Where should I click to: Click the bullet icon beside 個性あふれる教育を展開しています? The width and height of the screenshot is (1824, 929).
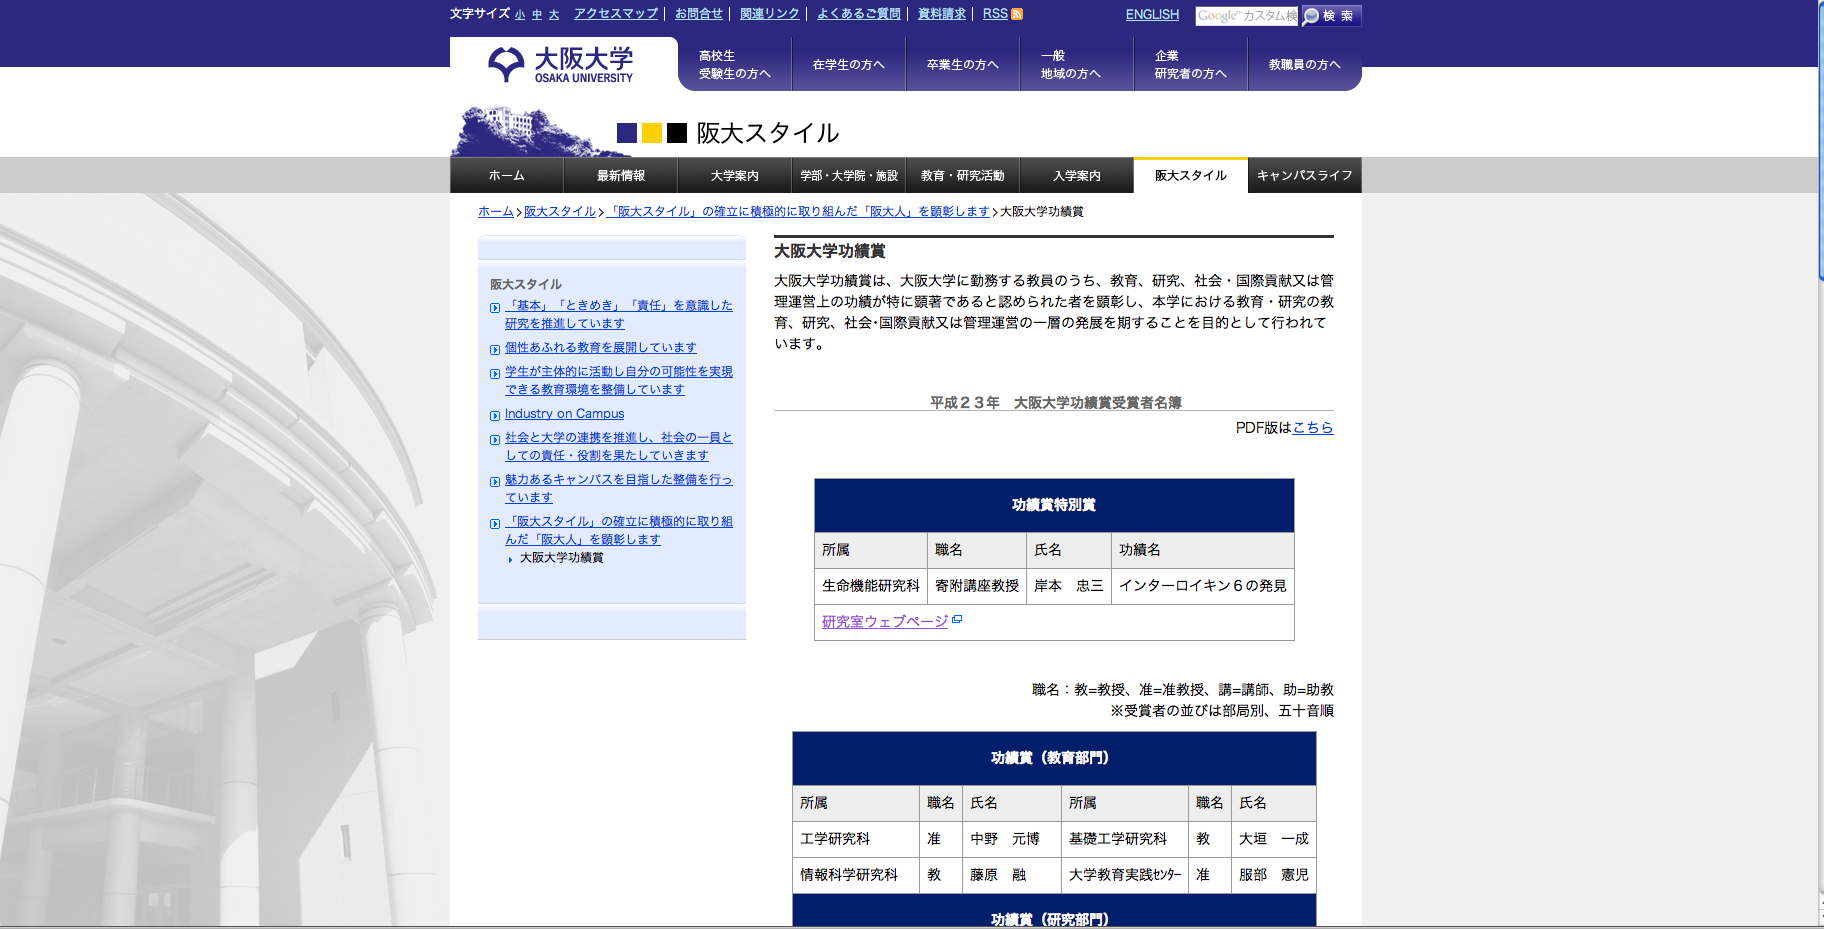point(495,350)
